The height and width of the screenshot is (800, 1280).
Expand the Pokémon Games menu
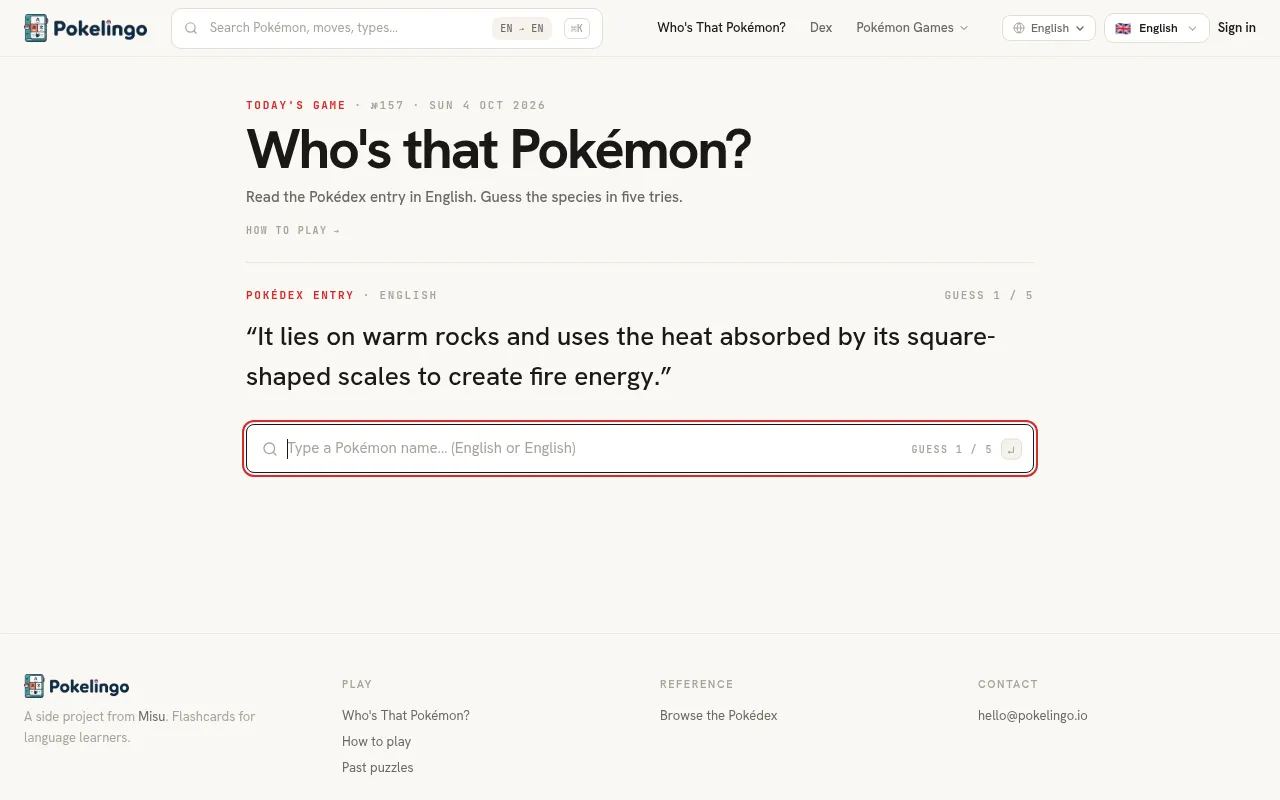[x=912, y=28]
